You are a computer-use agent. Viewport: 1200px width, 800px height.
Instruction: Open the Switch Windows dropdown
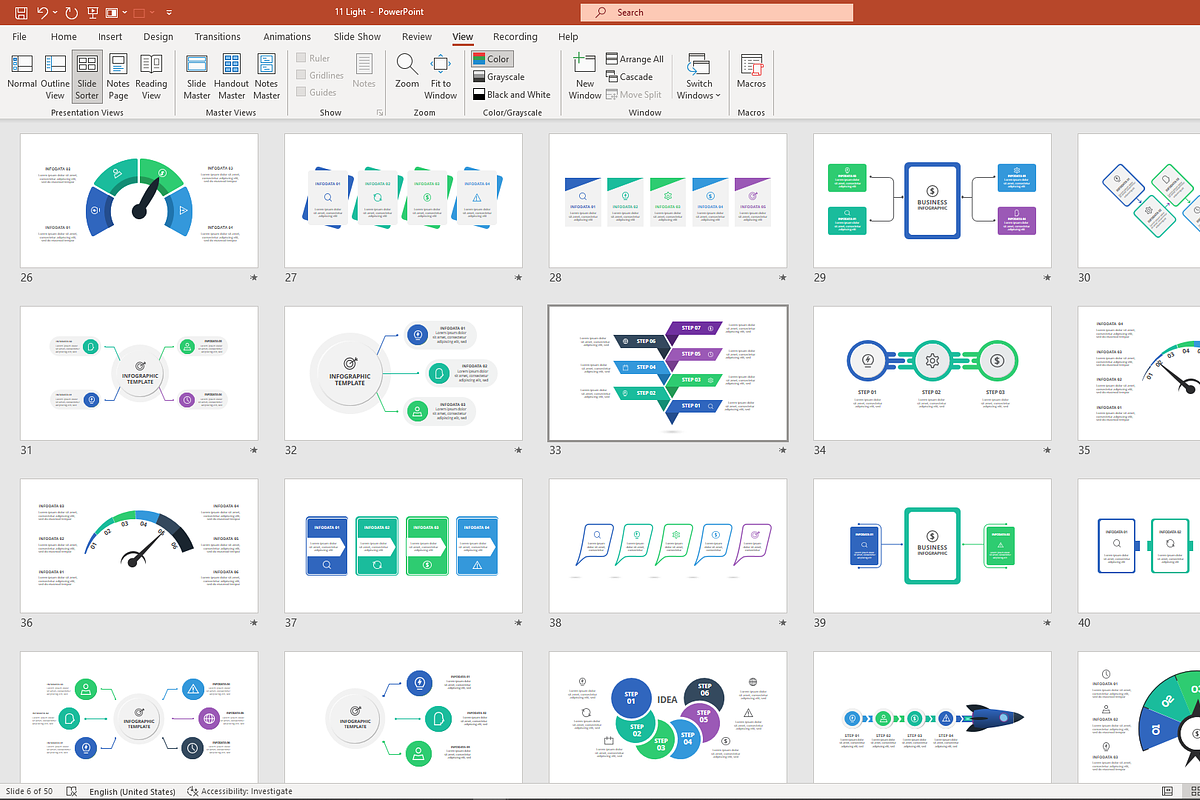pyautogui.click(x=699, y=77)
